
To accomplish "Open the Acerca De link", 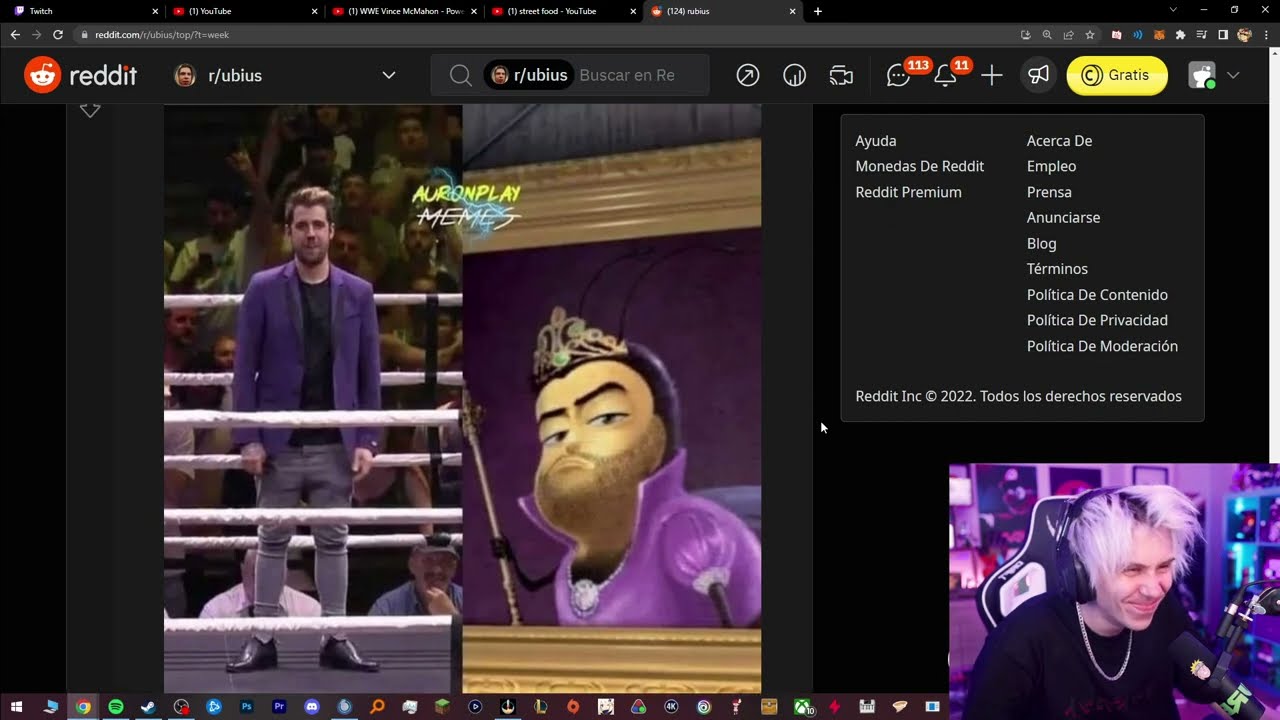I will click(1059, 141).
